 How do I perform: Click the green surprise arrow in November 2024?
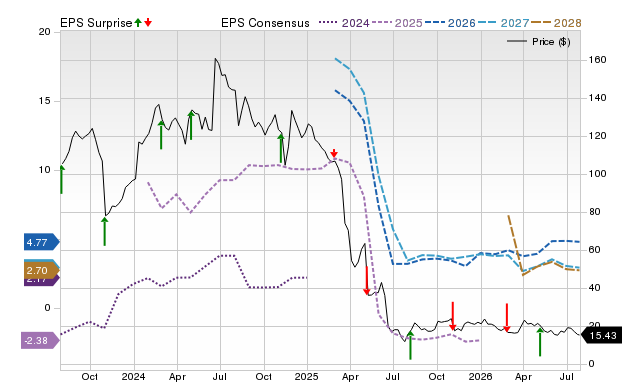281,149
